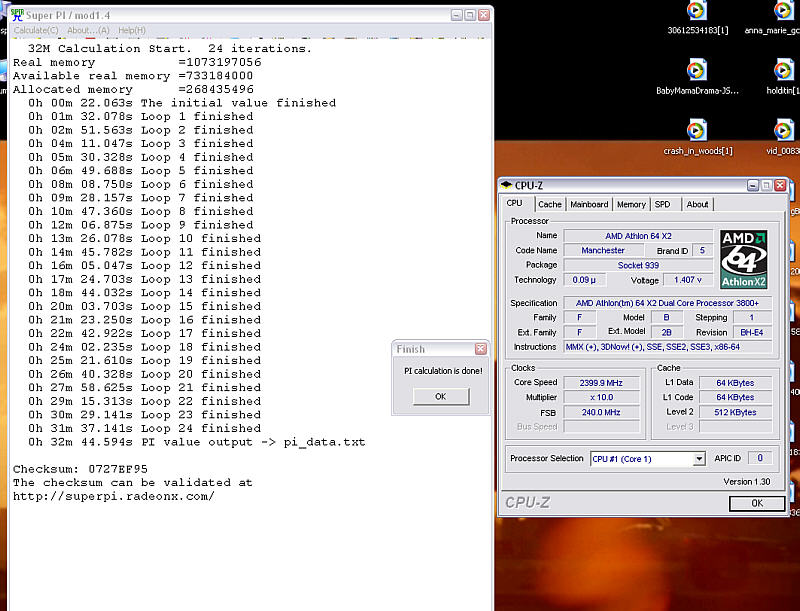
Task: Click the Level 2 value 512 KBytes
Action: click(735, 412)
